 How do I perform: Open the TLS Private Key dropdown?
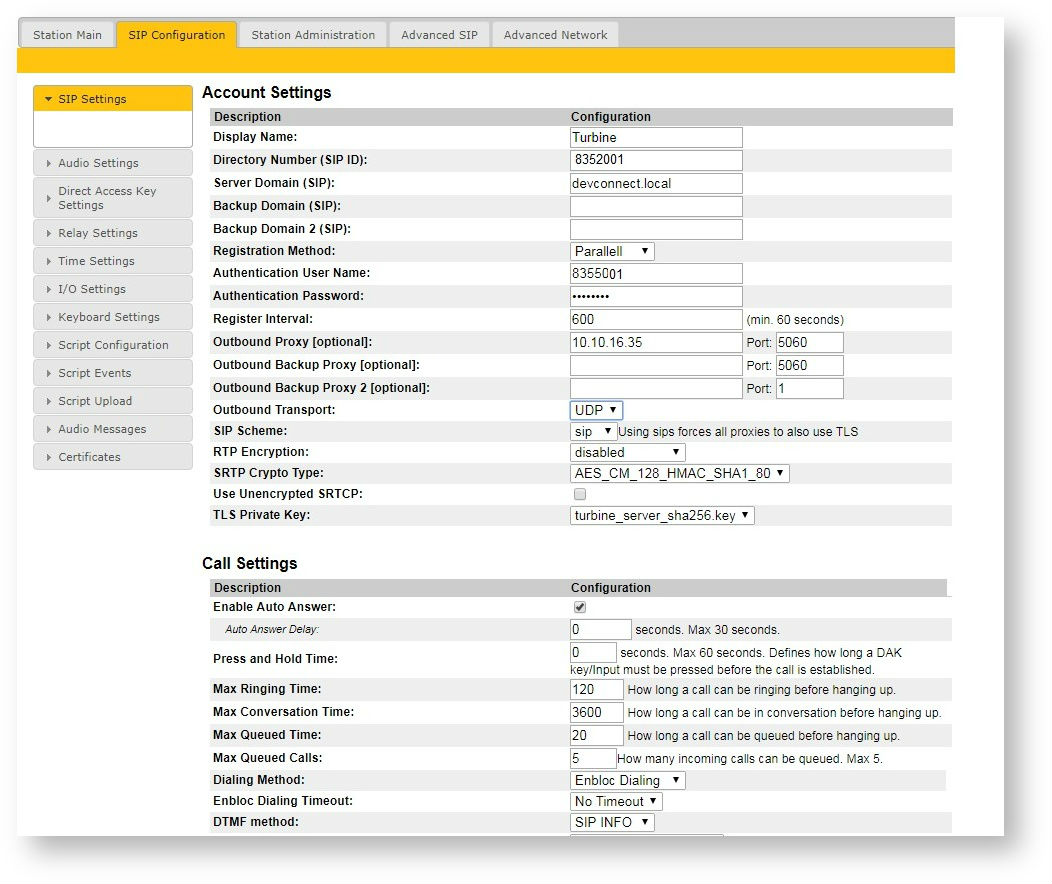coord(662,515)
